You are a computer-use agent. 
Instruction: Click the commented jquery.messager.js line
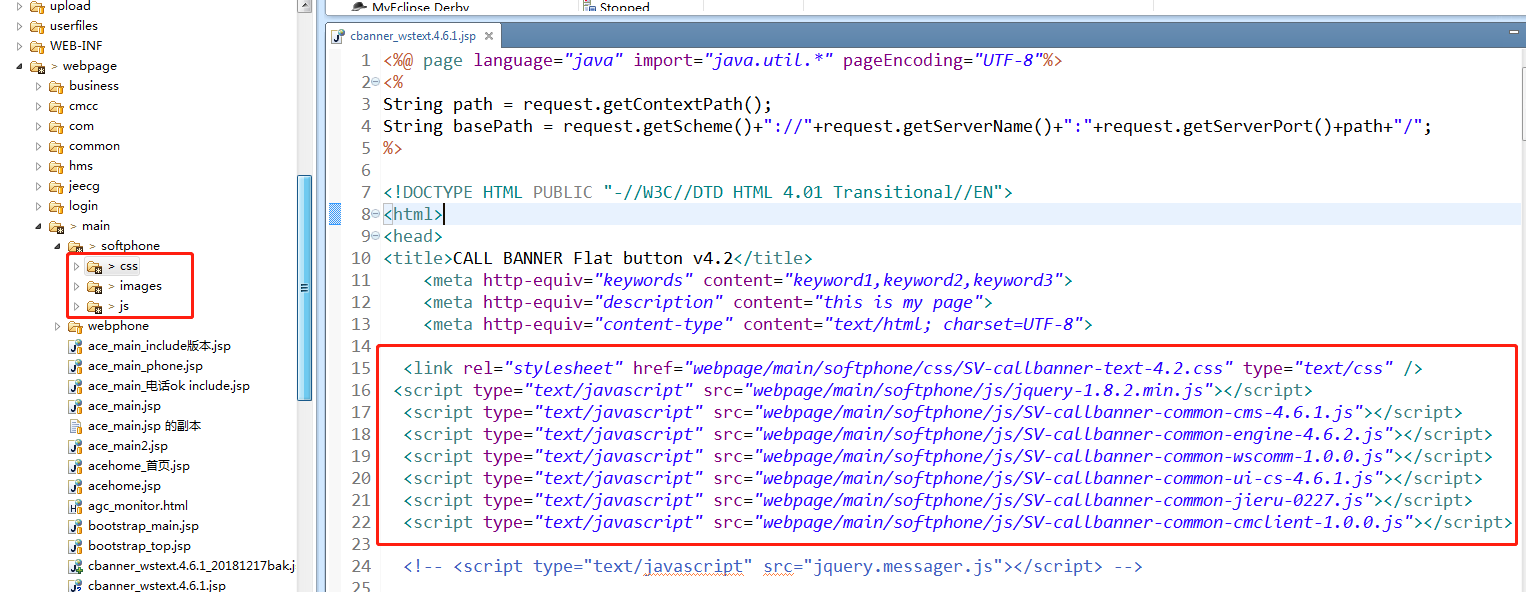point(773,567)
